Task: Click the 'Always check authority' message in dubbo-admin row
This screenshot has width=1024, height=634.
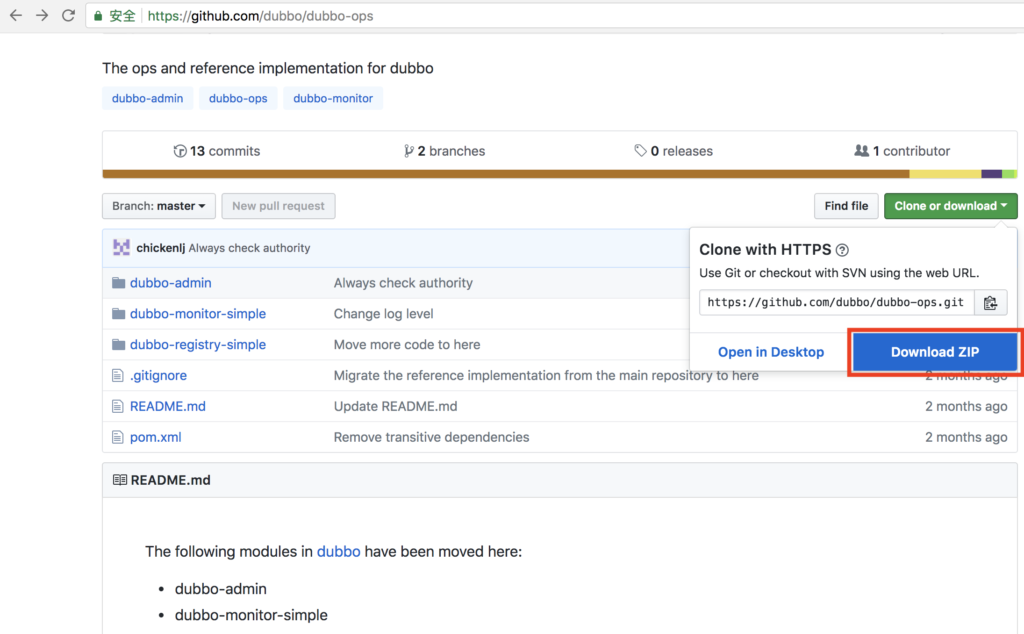Action: pyautogui.click(x=403, y=283)
